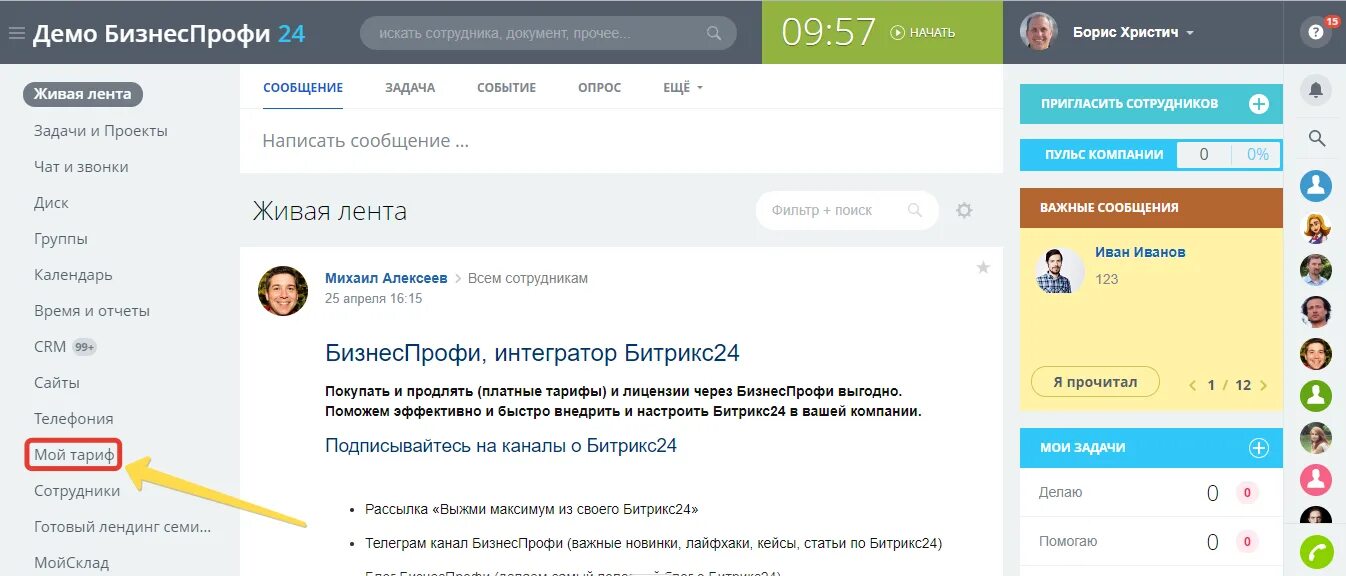Select the Событие tab

[x=506, y=88]
